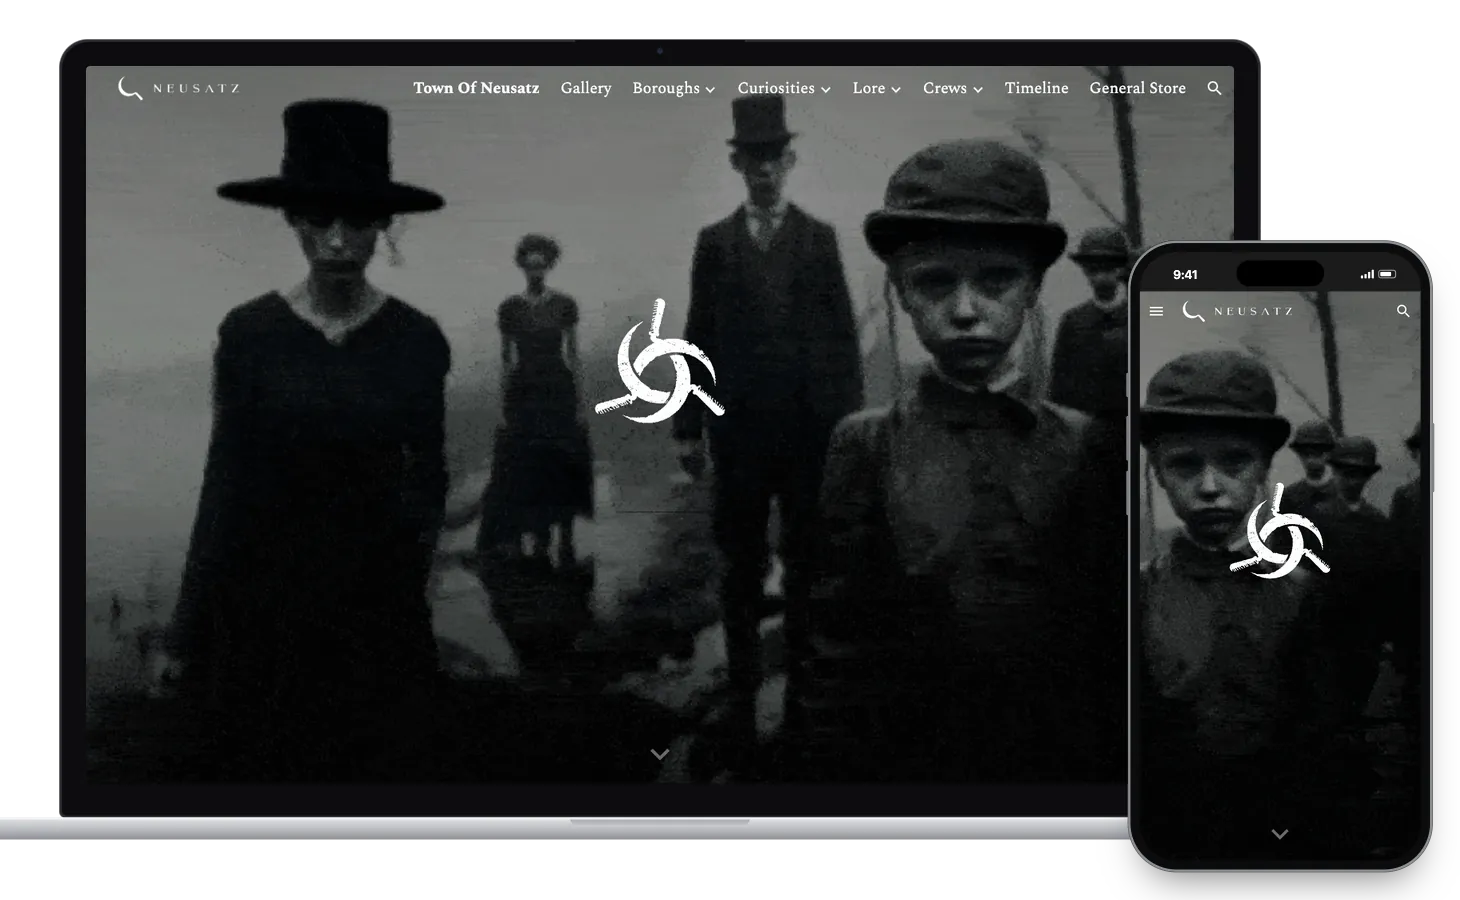1460x900 pixels.
Task: Expand the Lore dropdown menu
Action: 877,88
